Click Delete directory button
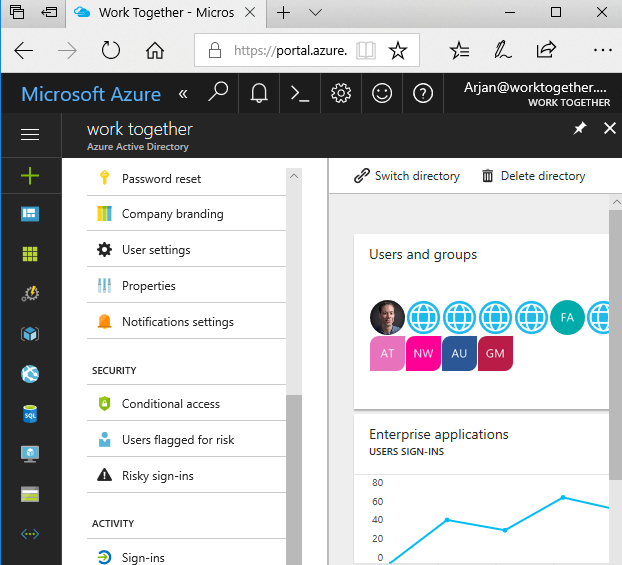The width and height of the screenshot is (622, 565). [x=533, y=176]
